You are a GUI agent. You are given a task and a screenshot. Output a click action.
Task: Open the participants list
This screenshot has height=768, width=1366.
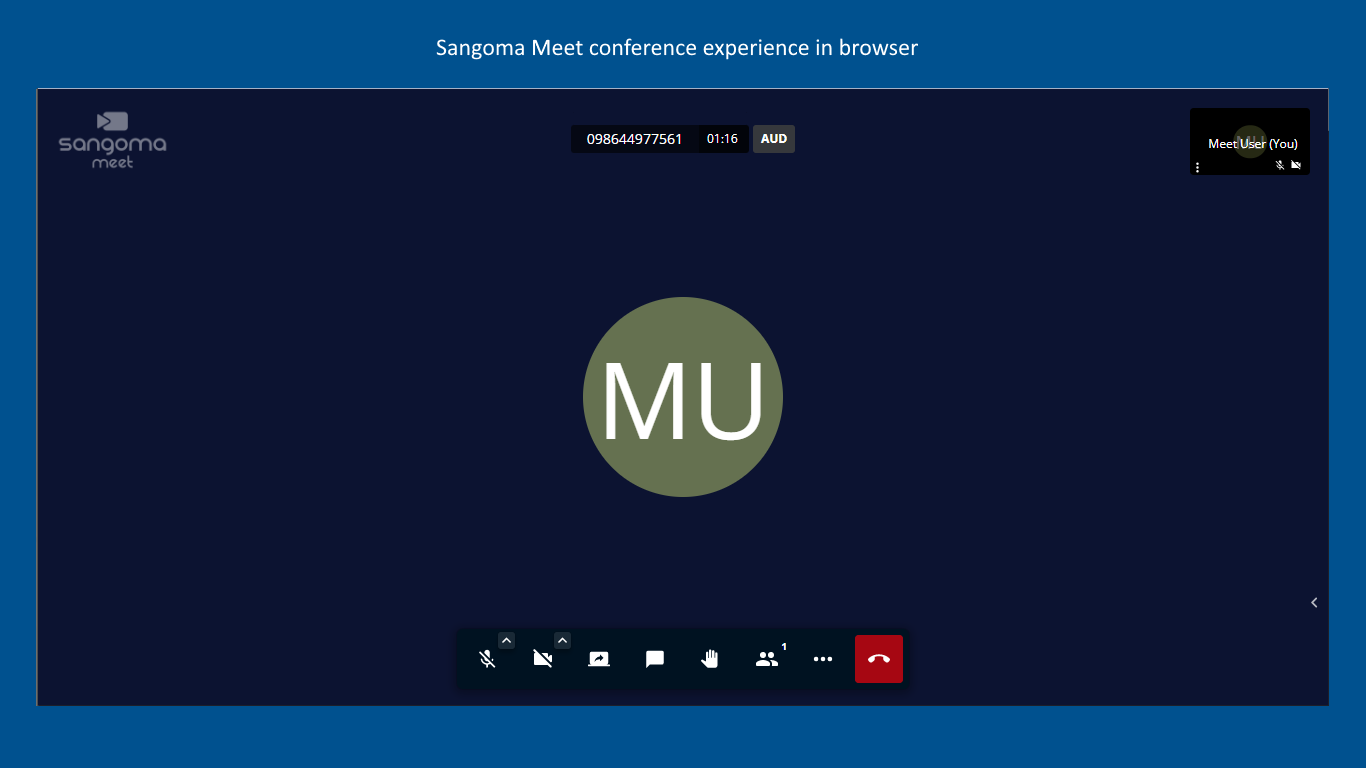767,659
